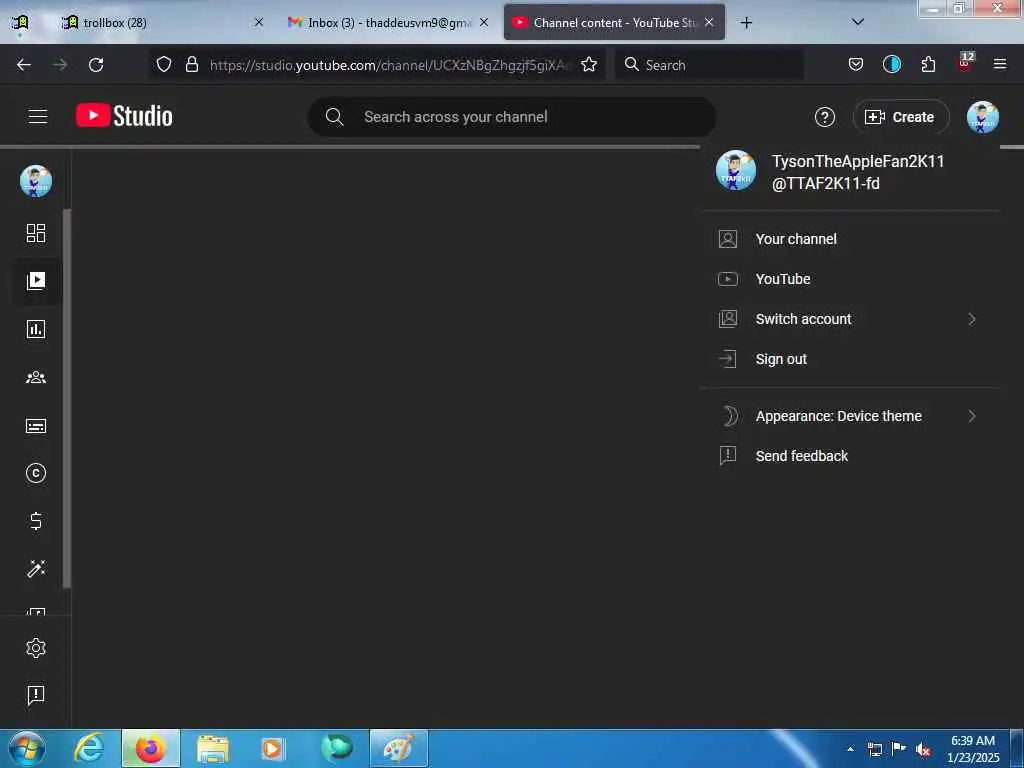Screen dimensions: 1024x768
Task: Open the Analytics sidebar icon
Action: tap(36, 329)
